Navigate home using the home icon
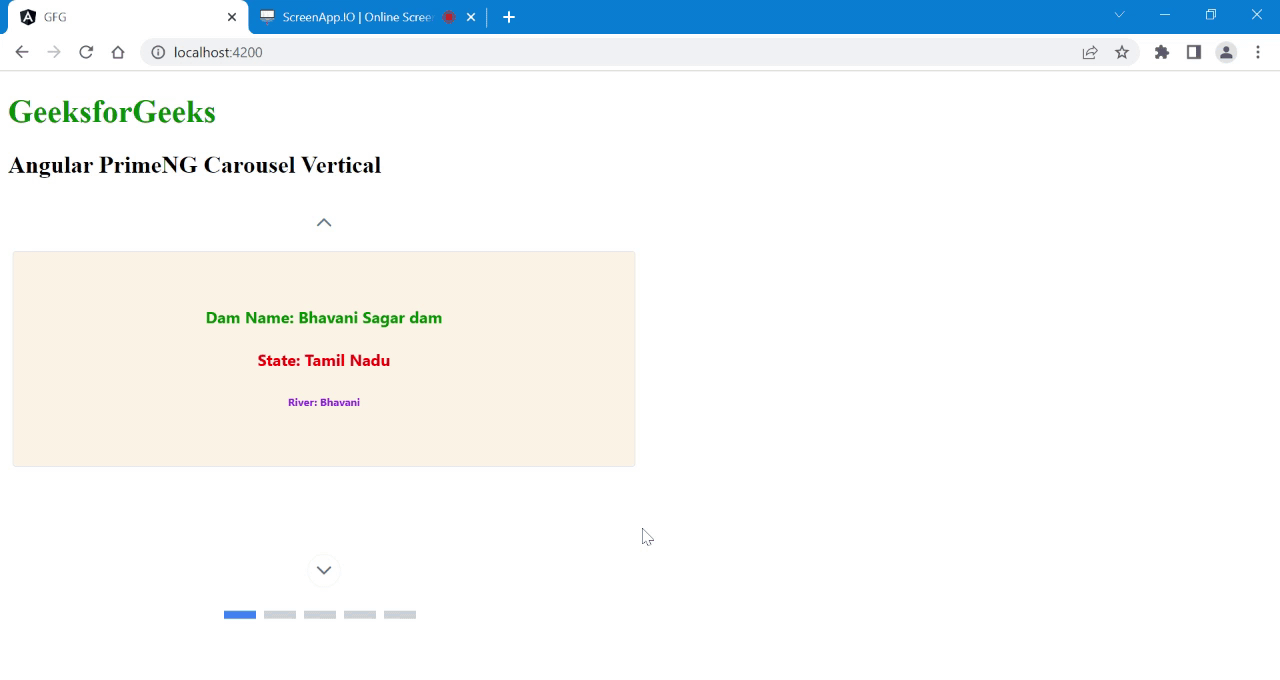 (x=117, y=52)
